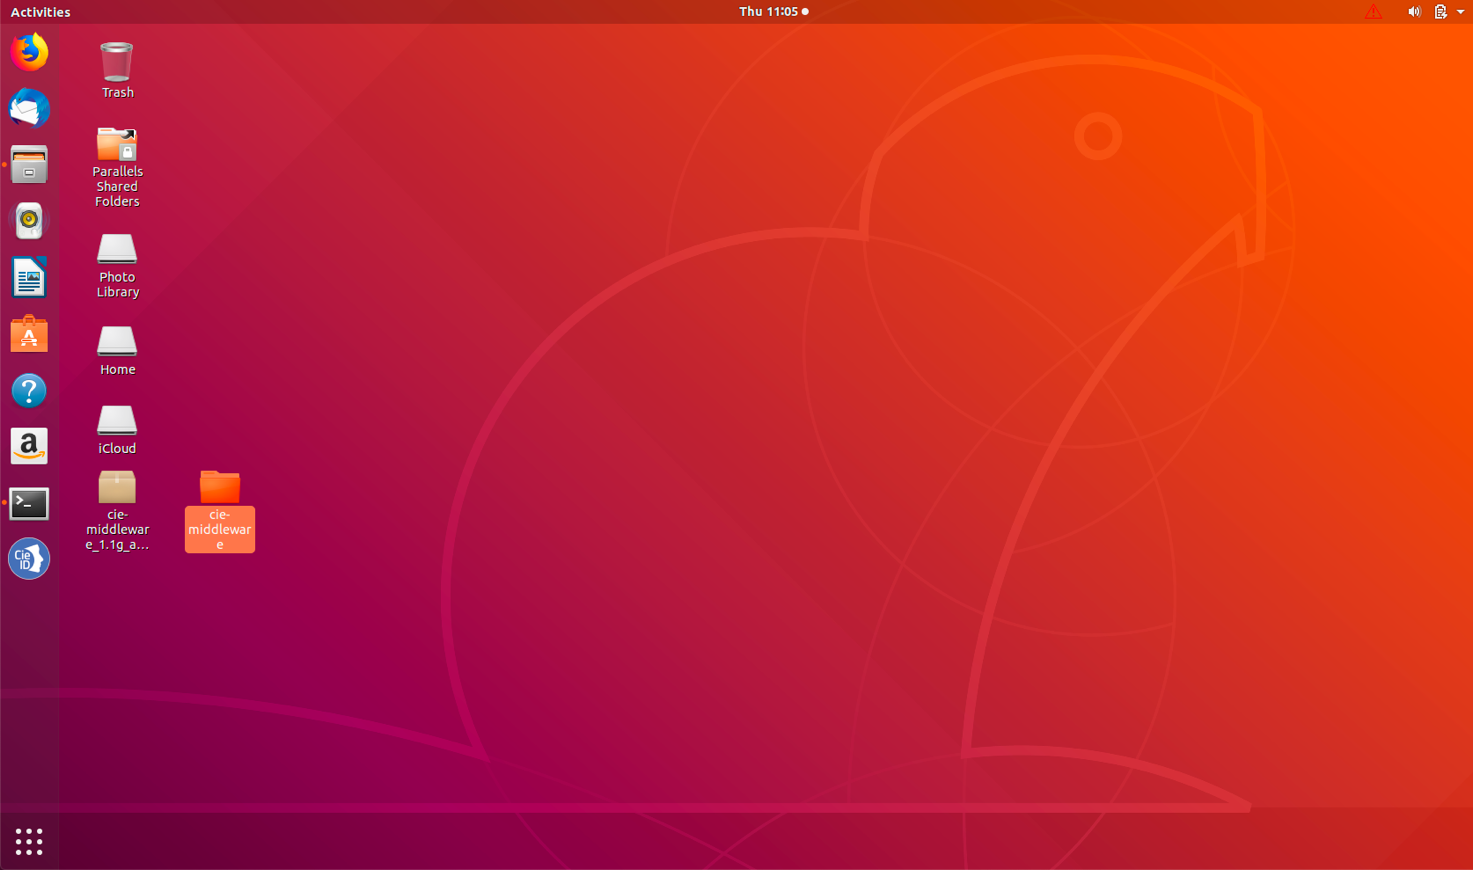Viewport: 1473px width, 870px height.
Task: Open the Help icon in the dock
Action: pos(29,390)
